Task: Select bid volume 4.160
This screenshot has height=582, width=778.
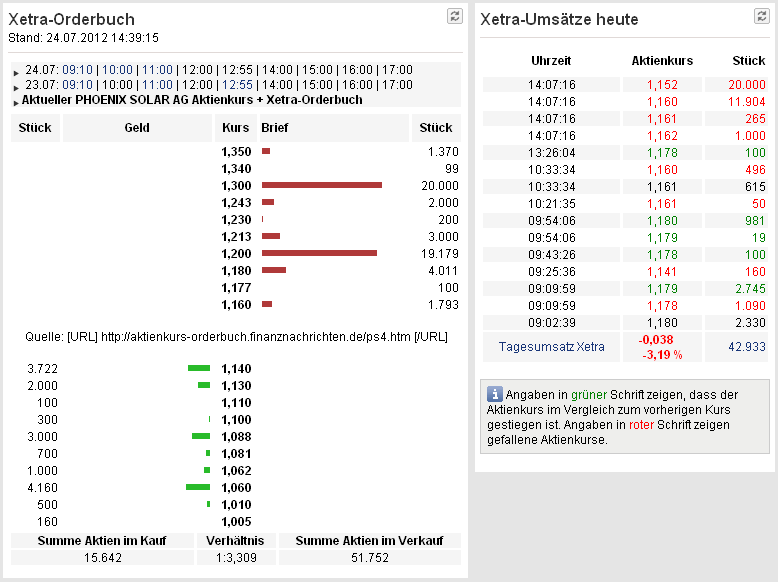Action: 42,488
